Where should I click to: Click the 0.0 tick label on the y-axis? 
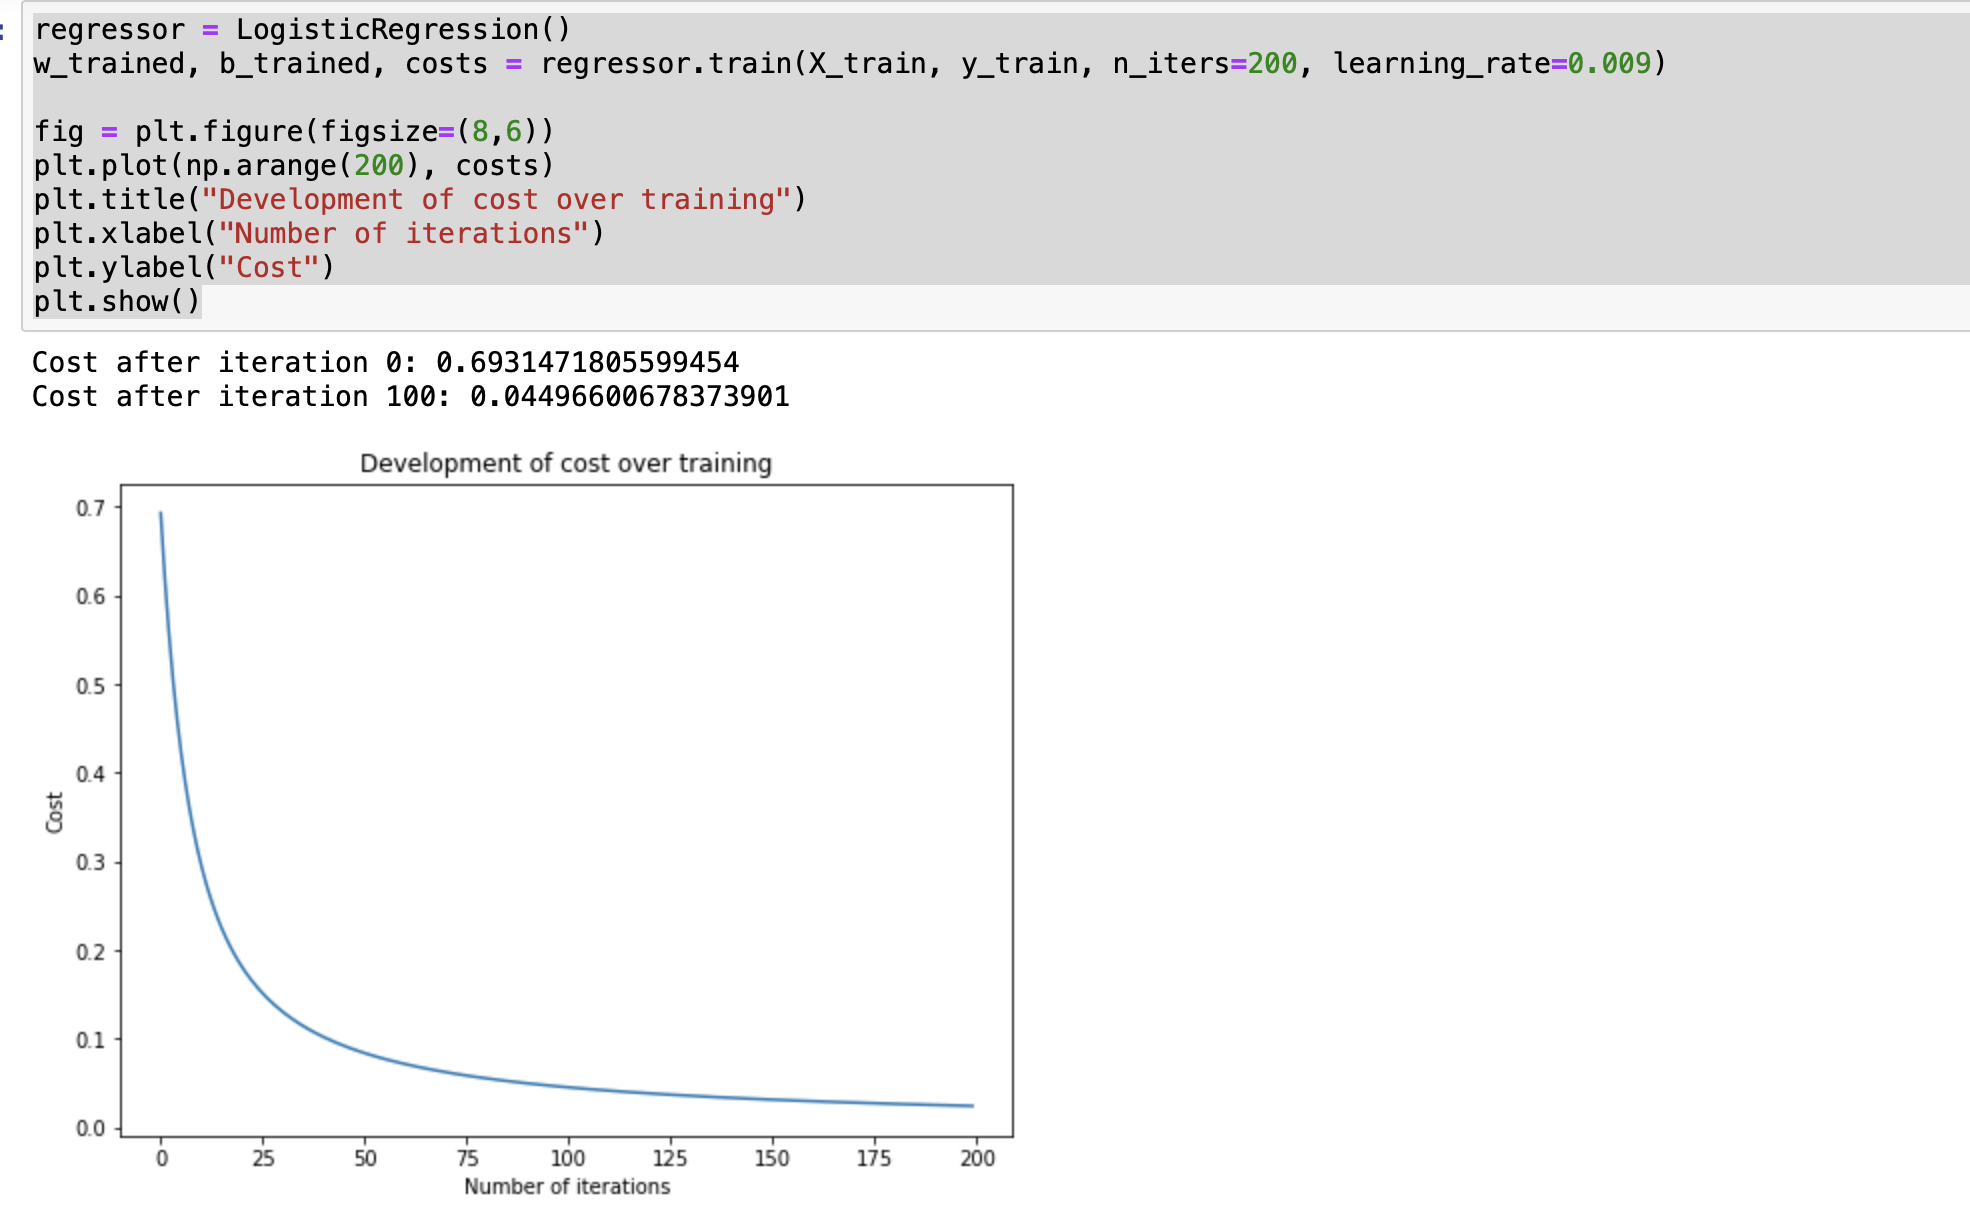pyautogui.click(x=90, y=1128)
